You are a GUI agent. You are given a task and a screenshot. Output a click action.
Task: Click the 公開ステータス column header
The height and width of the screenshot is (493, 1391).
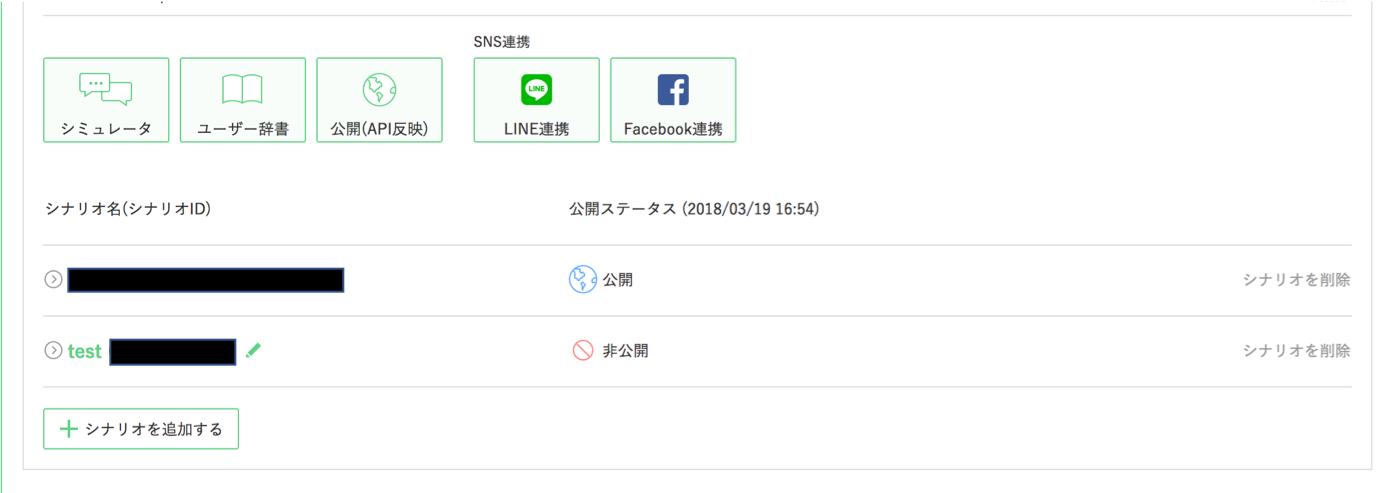(x=694, y=209)
